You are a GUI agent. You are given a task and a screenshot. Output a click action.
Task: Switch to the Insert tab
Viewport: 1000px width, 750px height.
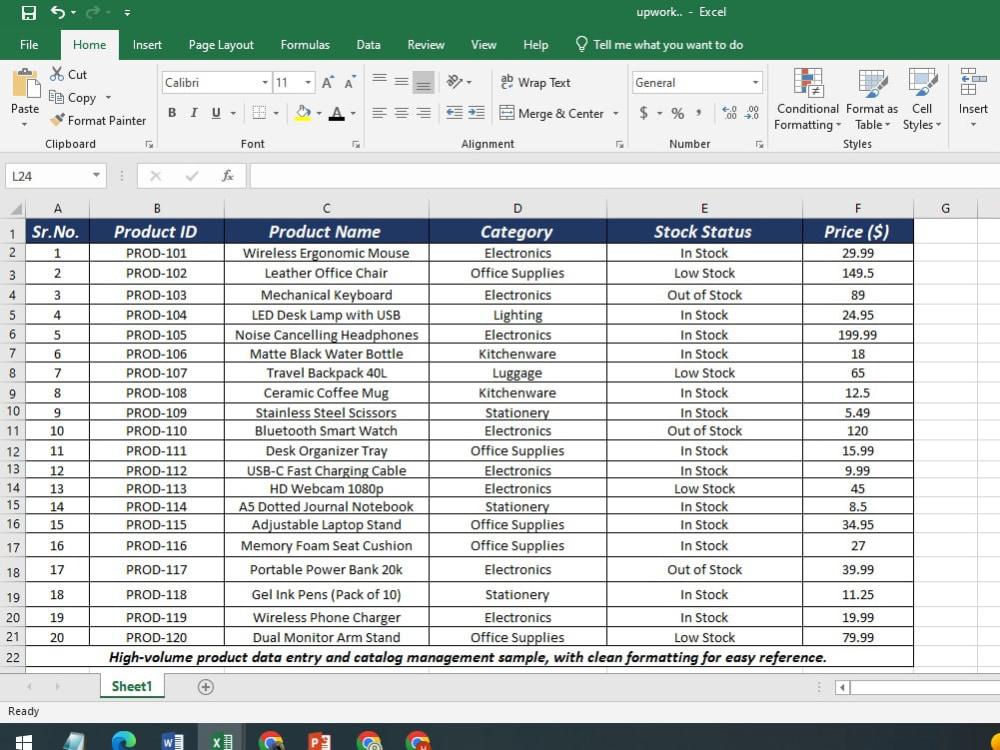click(147, 45)
